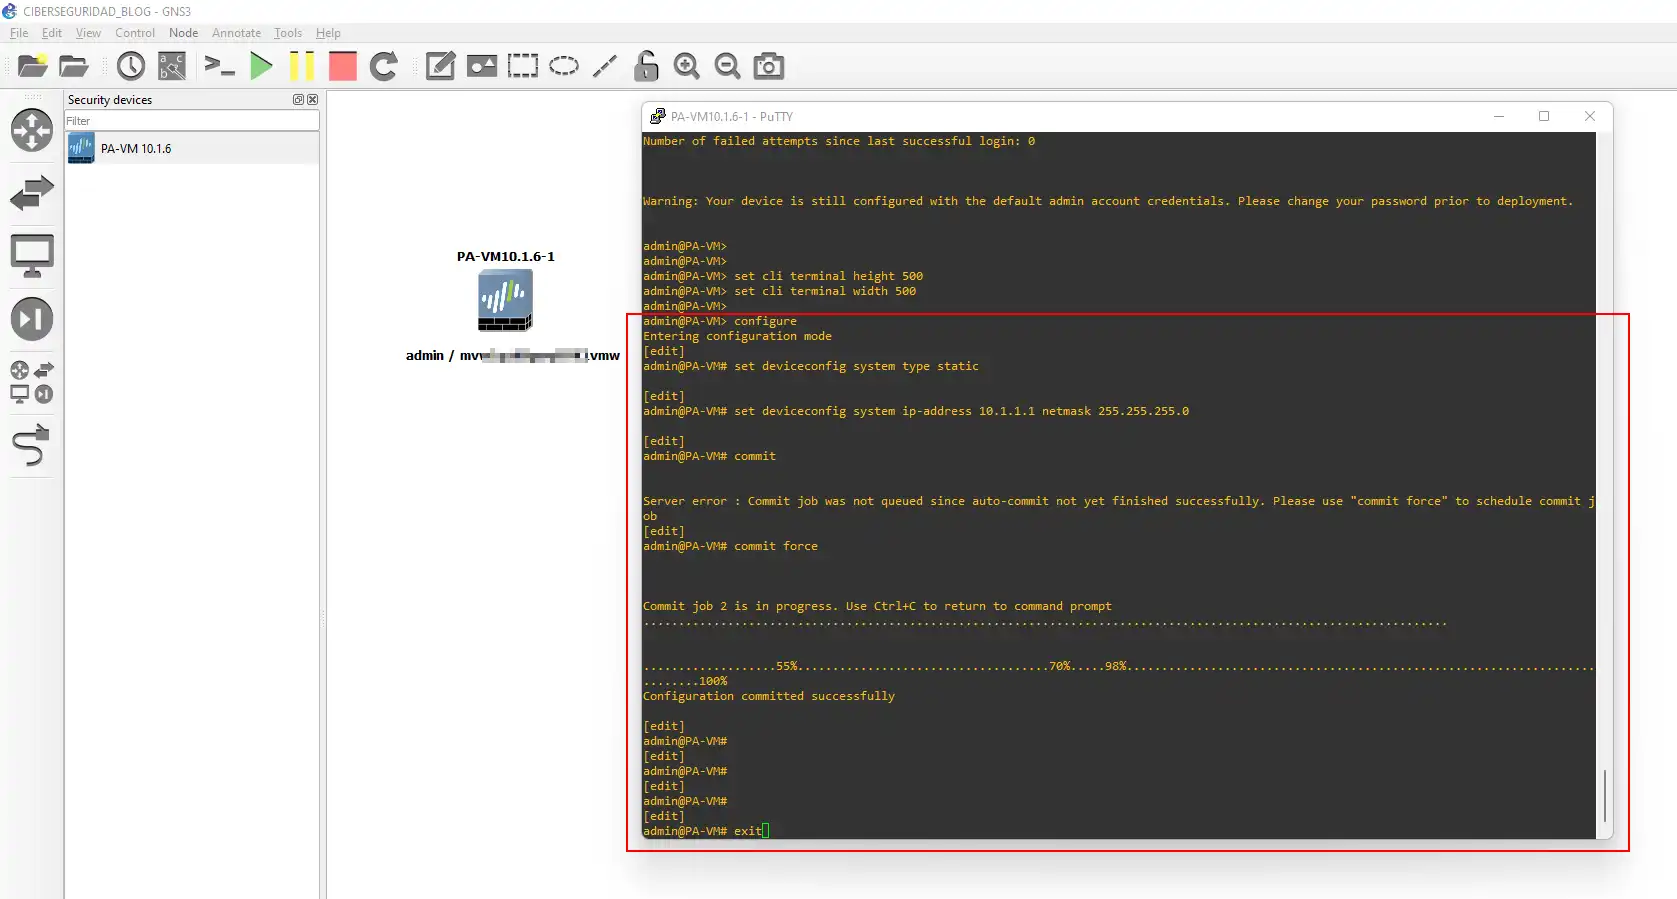Viewport: 1677px width, 899px height.
Task: Open the Annotate menu
Action: 236,33
